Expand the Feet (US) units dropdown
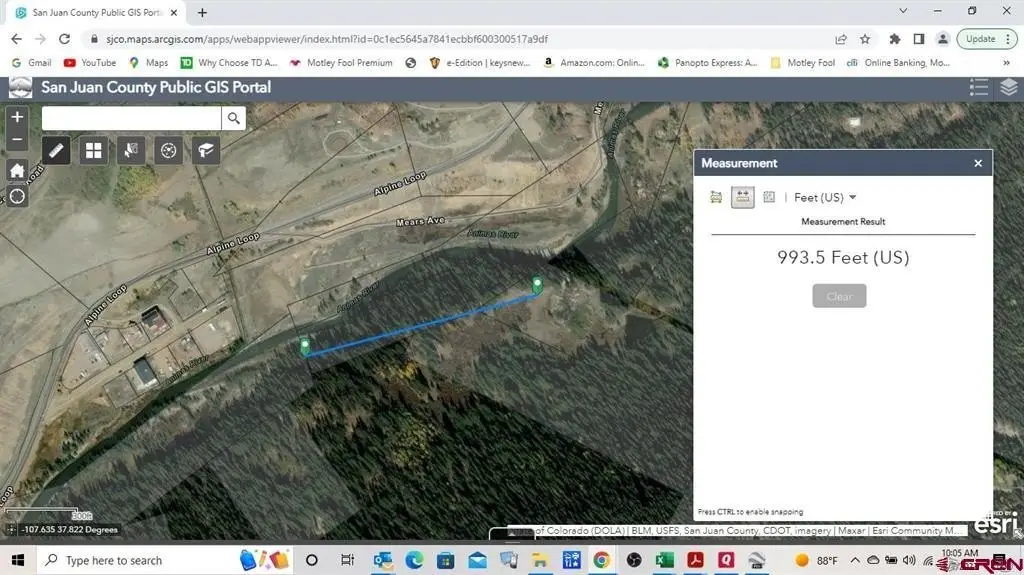The width and height of the screenshot is (1024, 575). (825, 198)
